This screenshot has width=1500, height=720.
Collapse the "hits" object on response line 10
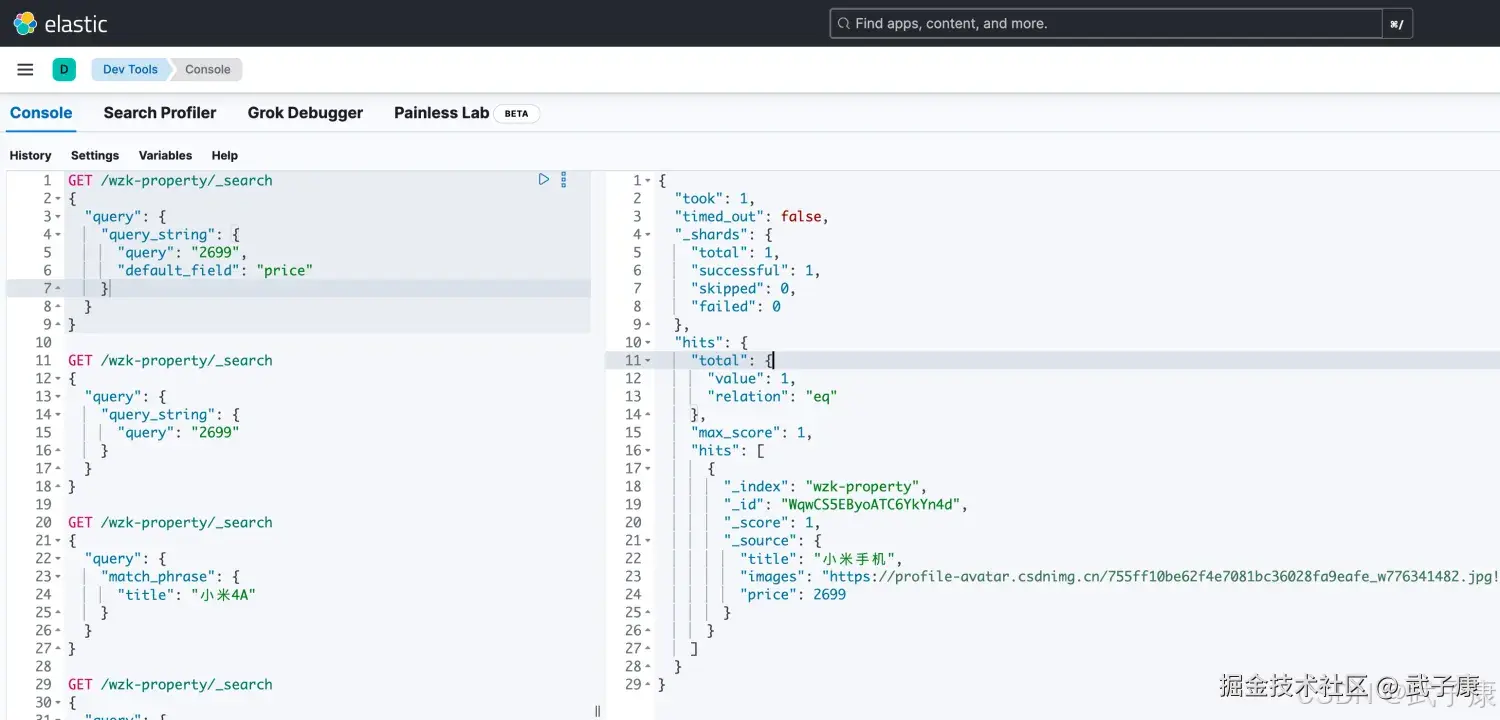click(646, 342)
